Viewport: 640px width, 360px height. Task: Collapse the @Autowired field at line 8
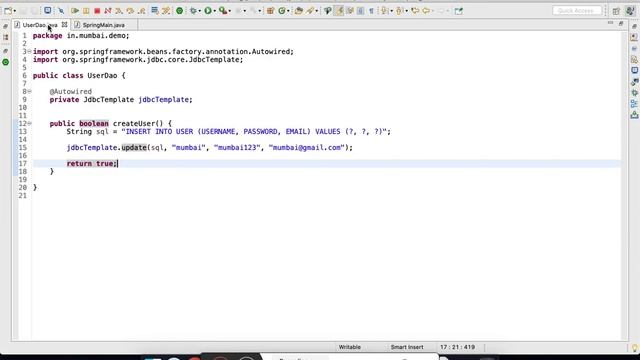(29, 91)
